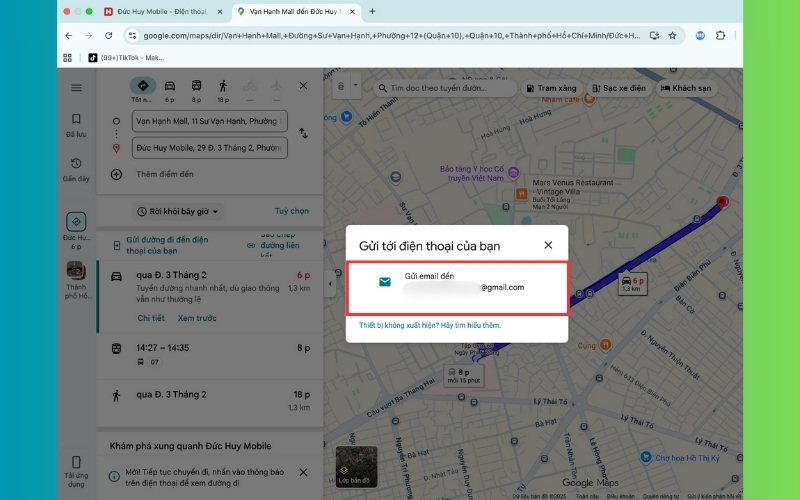The height and width of the screenshot is (500, 800).
Task: Go back in browser history
Action: point(68,35)
